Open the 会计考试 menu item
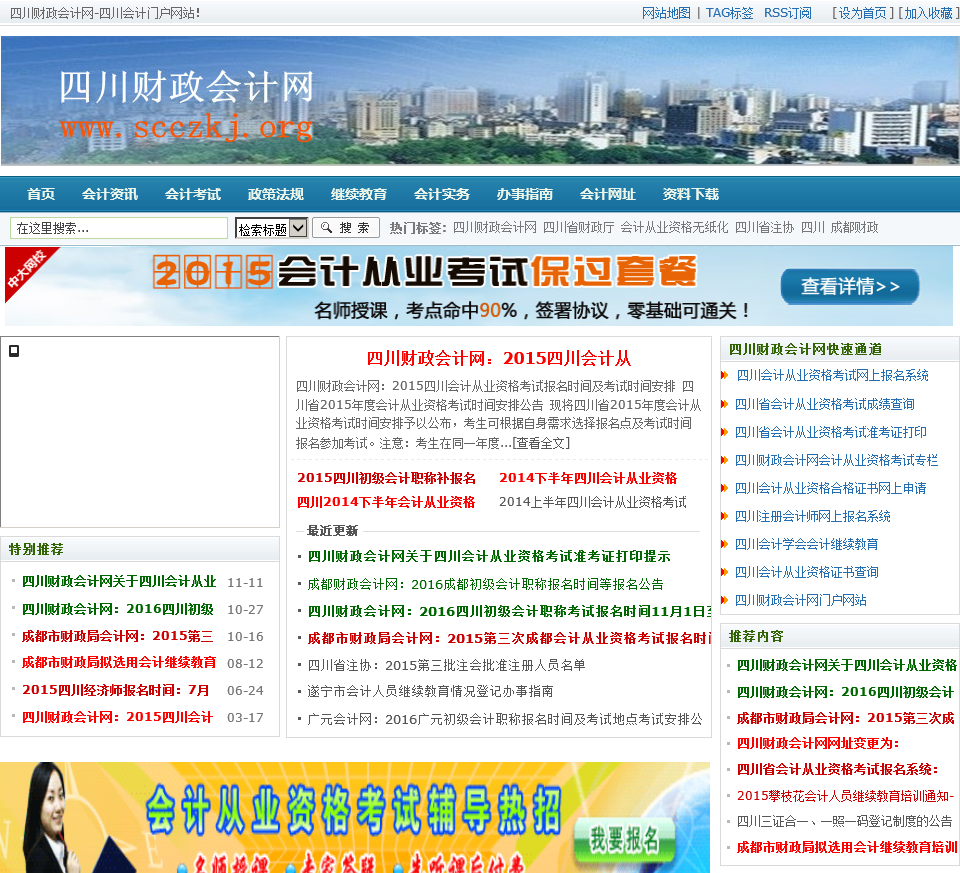 [193, 194]
